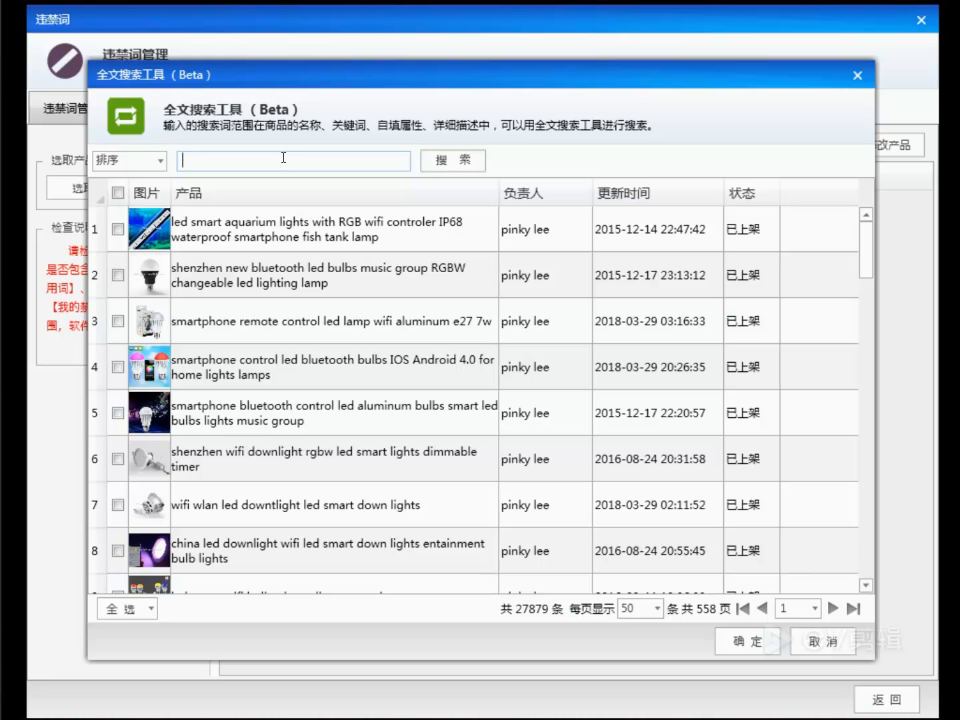960x720 pixels.
Task: Sort by the 产品 column header
Action: coord(334,193)
